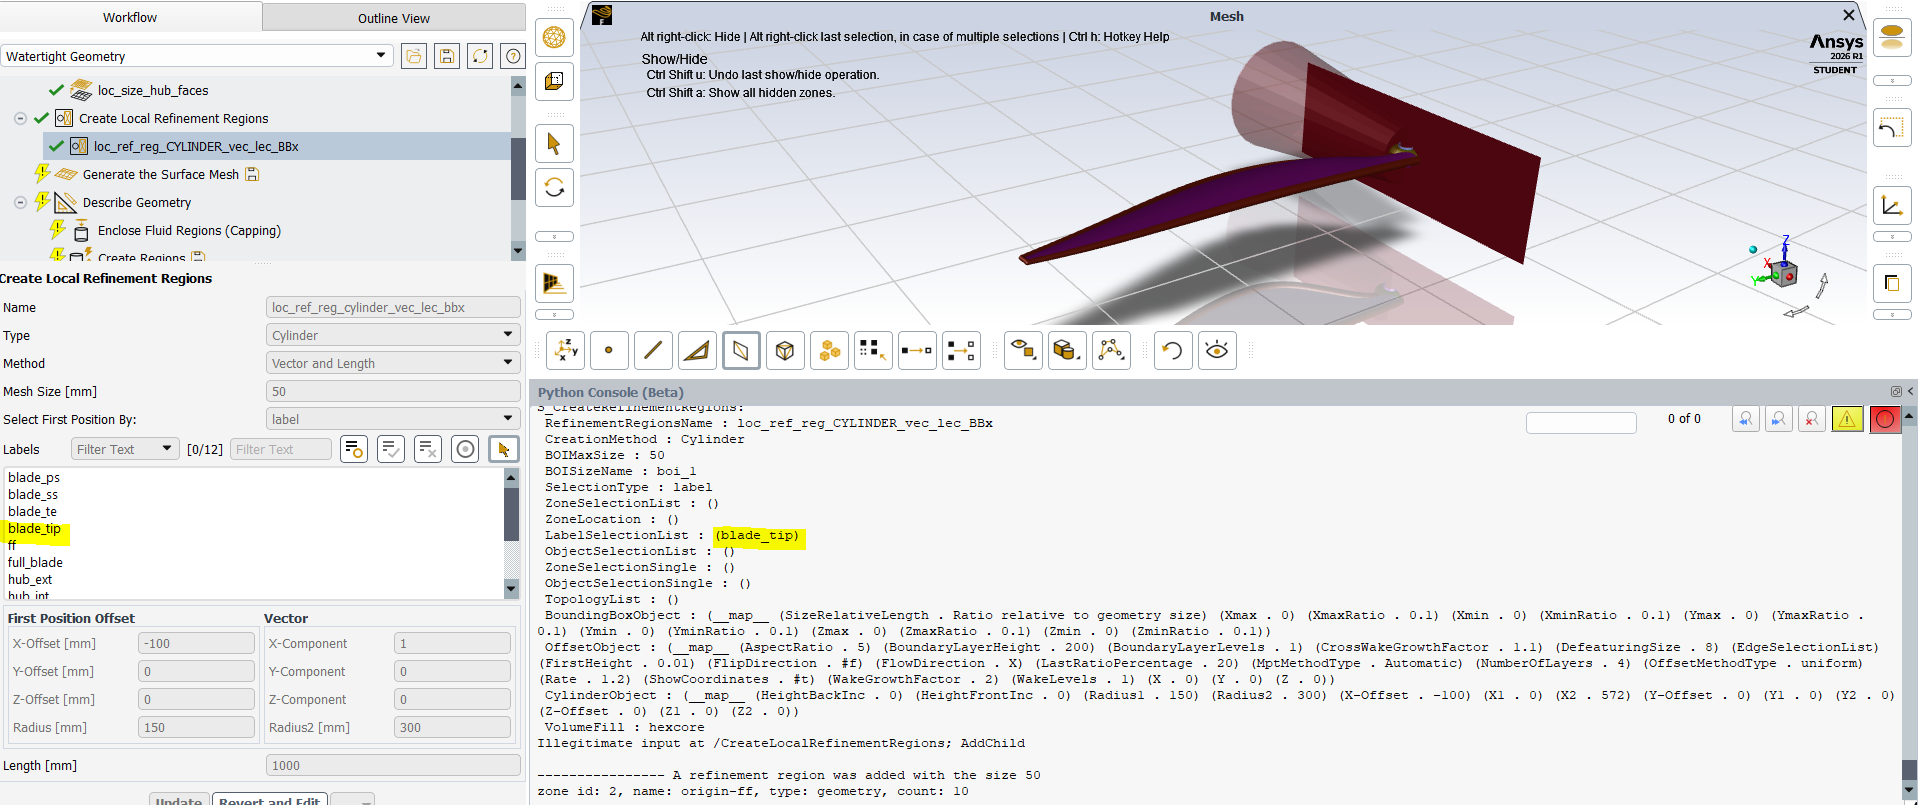Select blade_tip in the labels list
Screen dimensions: 1918x805
(34, 528)
